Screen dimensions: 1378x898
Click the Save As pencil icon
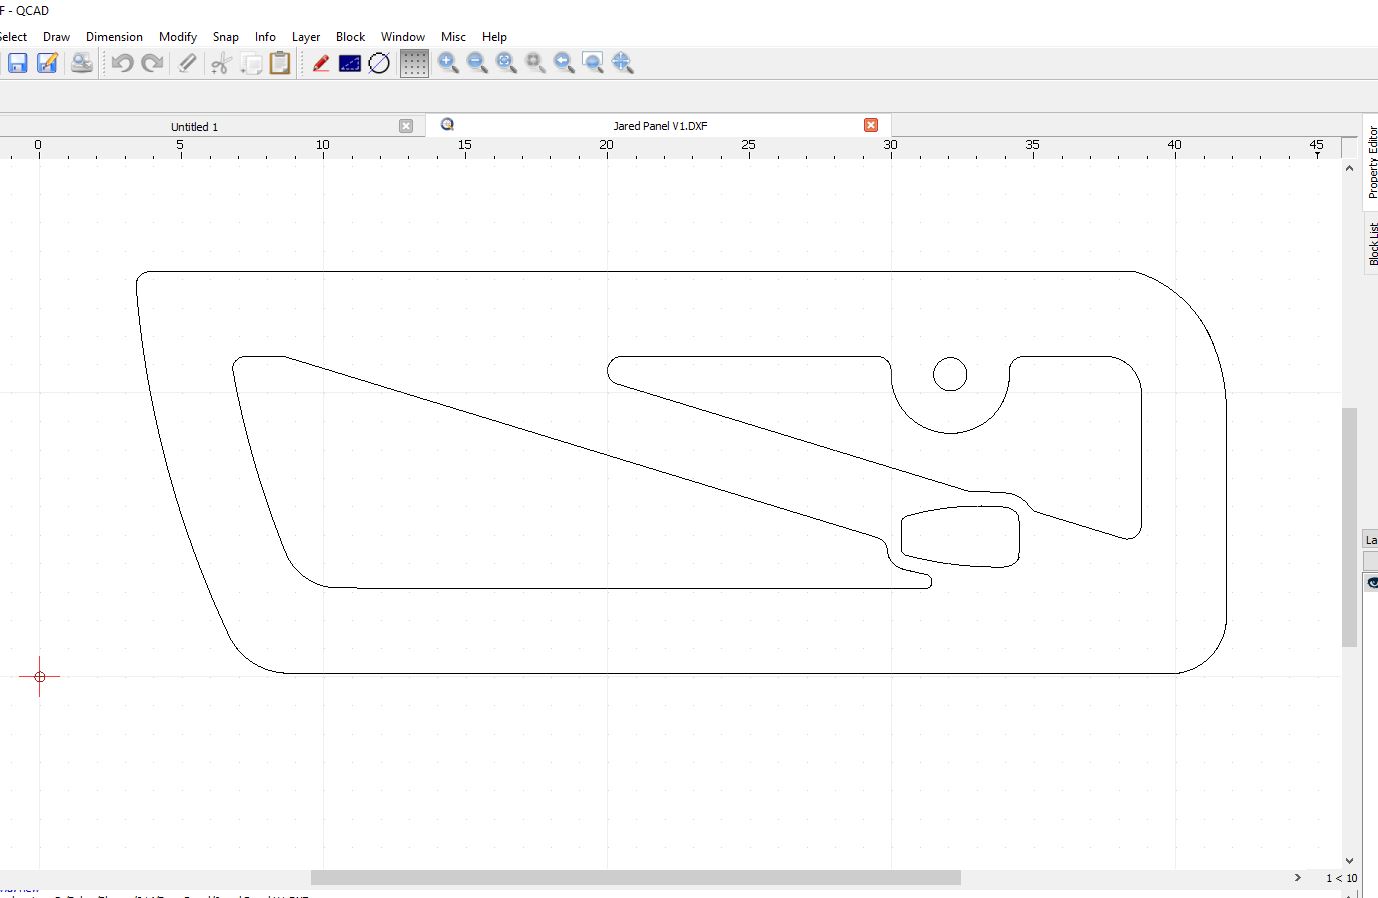[x=47, y=64]
